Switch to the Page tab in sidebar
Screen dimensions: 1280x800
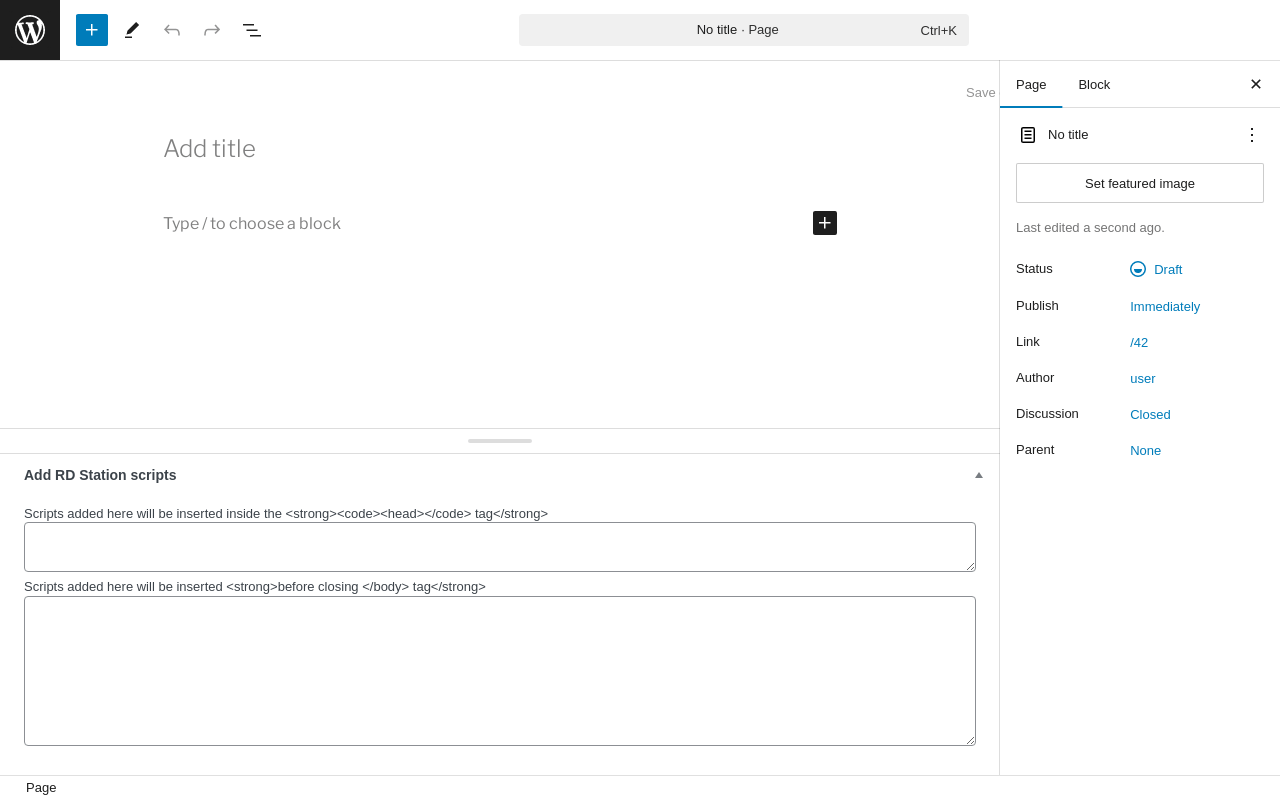coord(1031,85)
